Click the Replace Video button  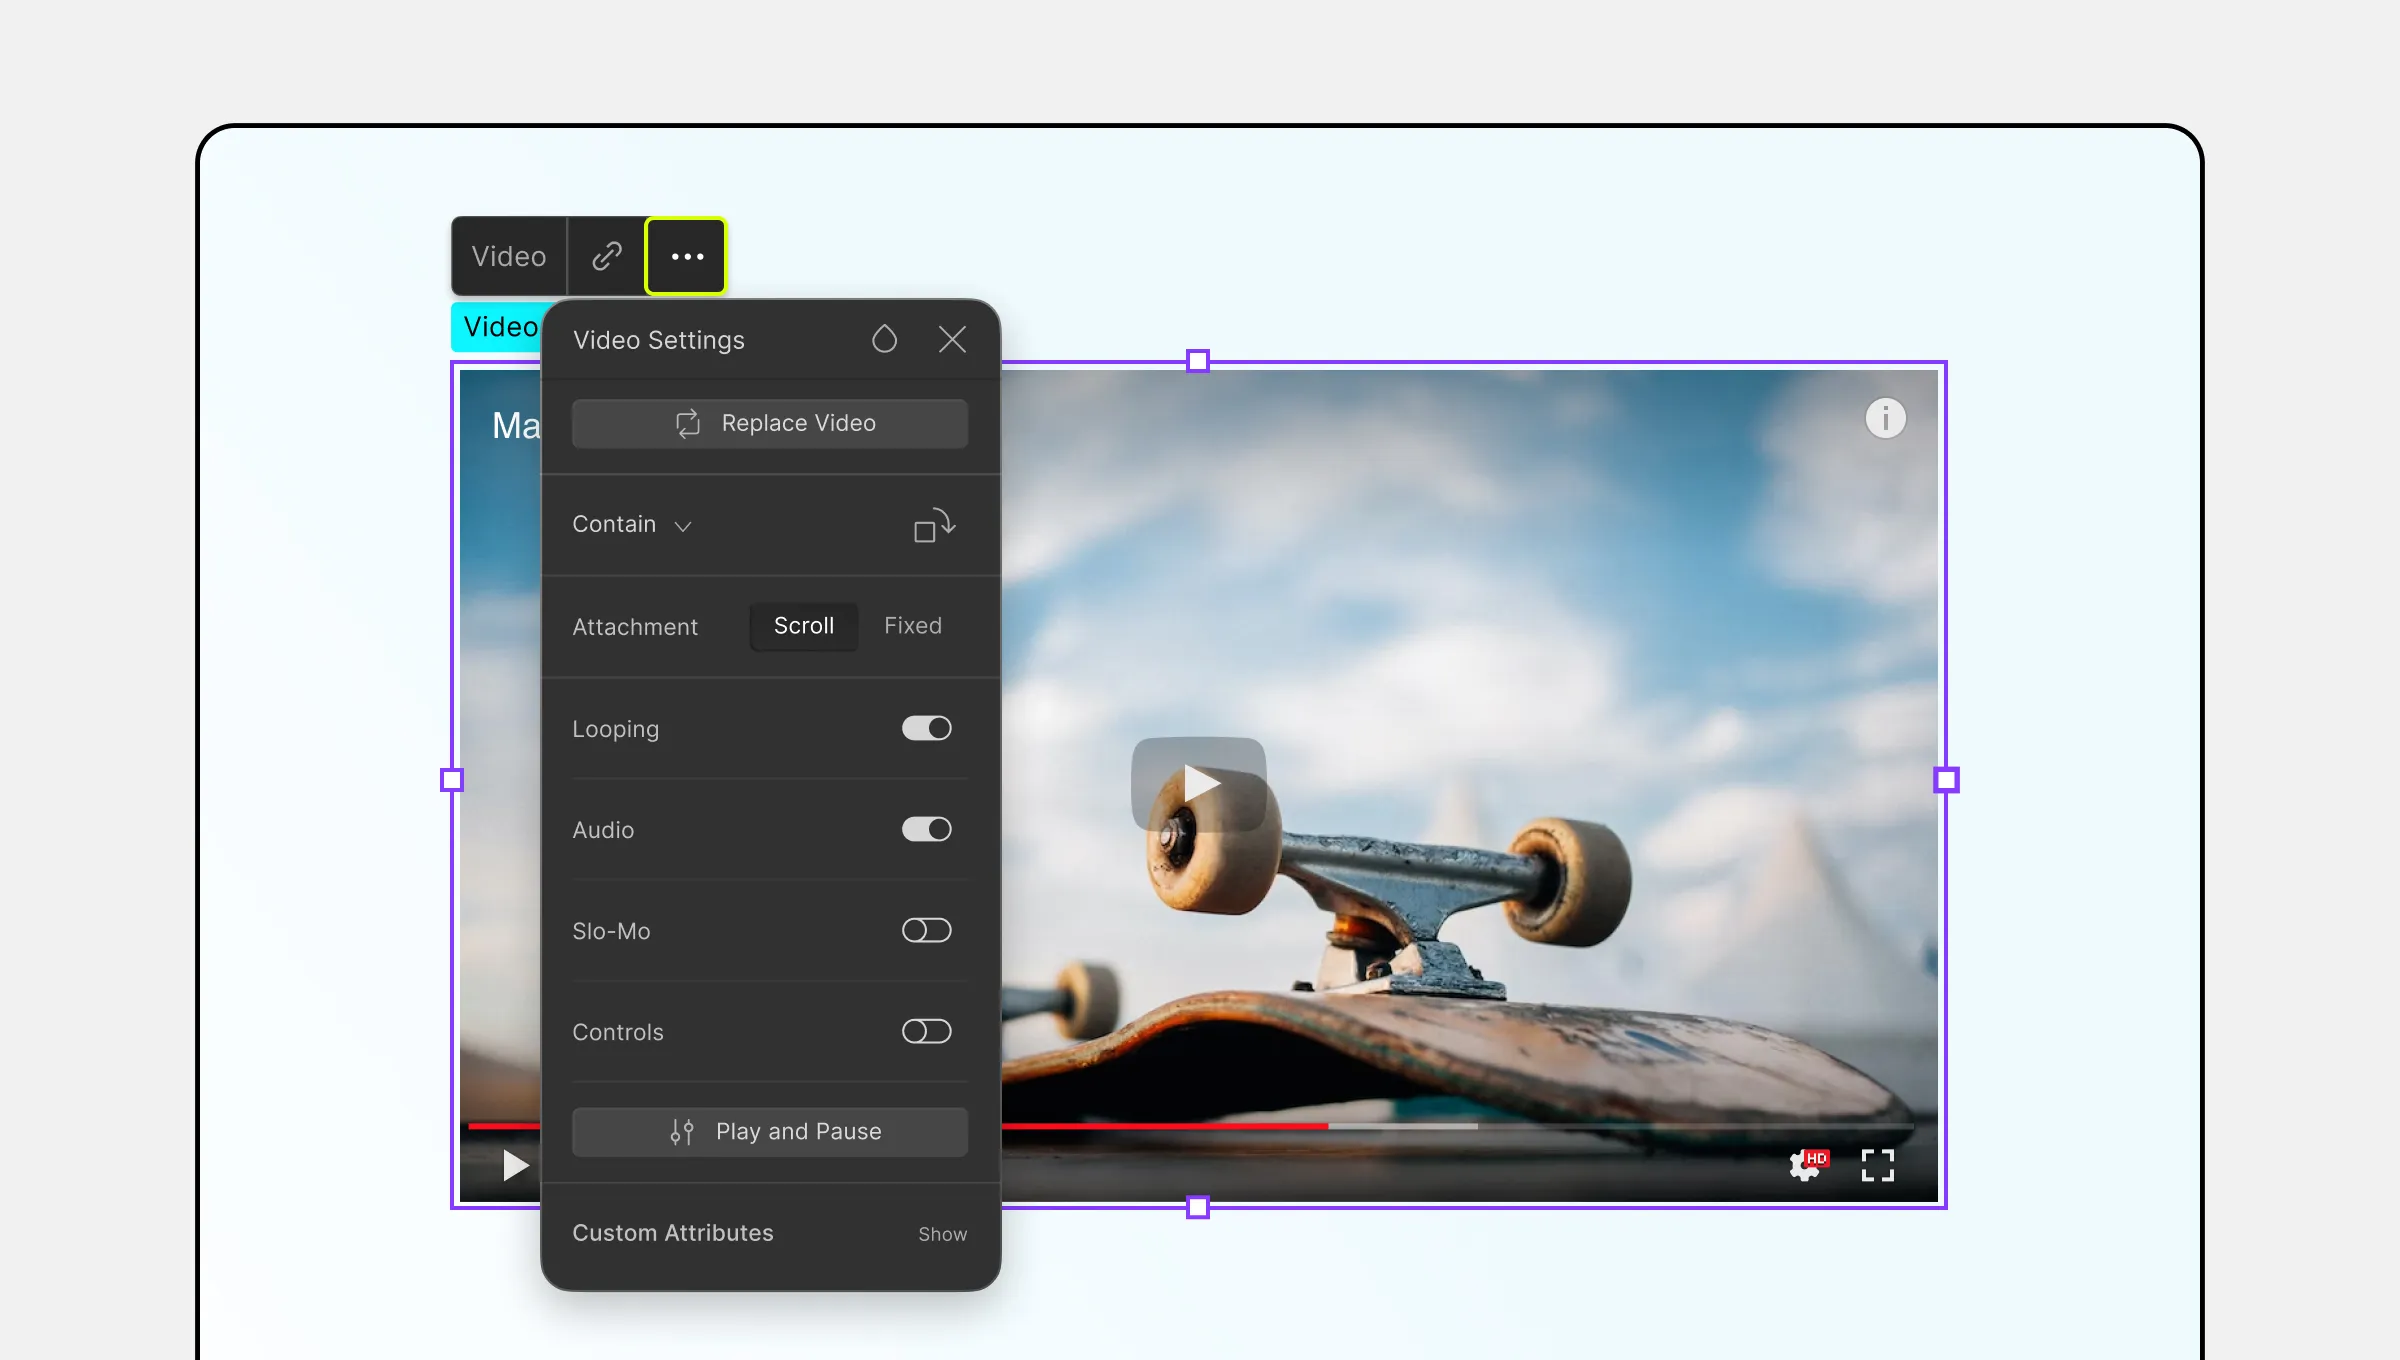pos(771,422)
